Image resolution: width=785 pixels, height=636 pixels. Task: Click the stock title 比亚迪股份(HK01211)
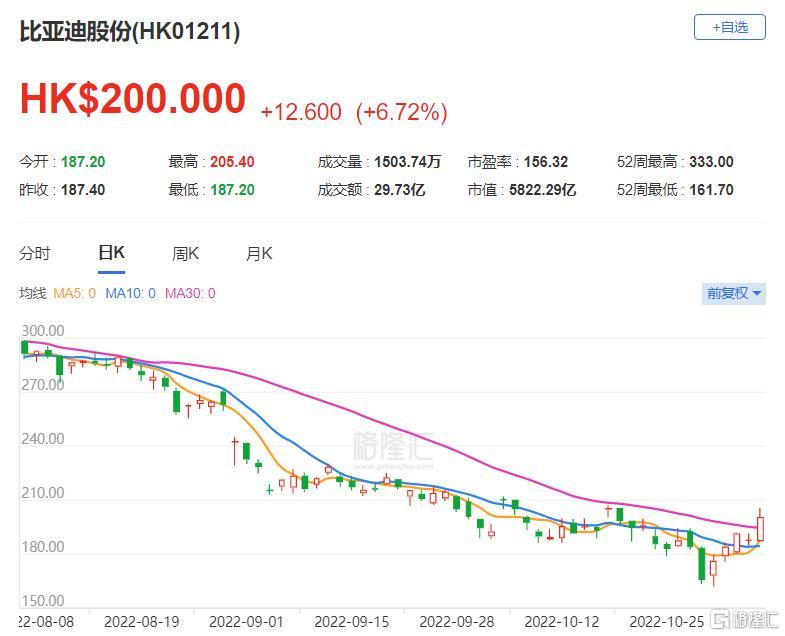[x=130, y=31]
